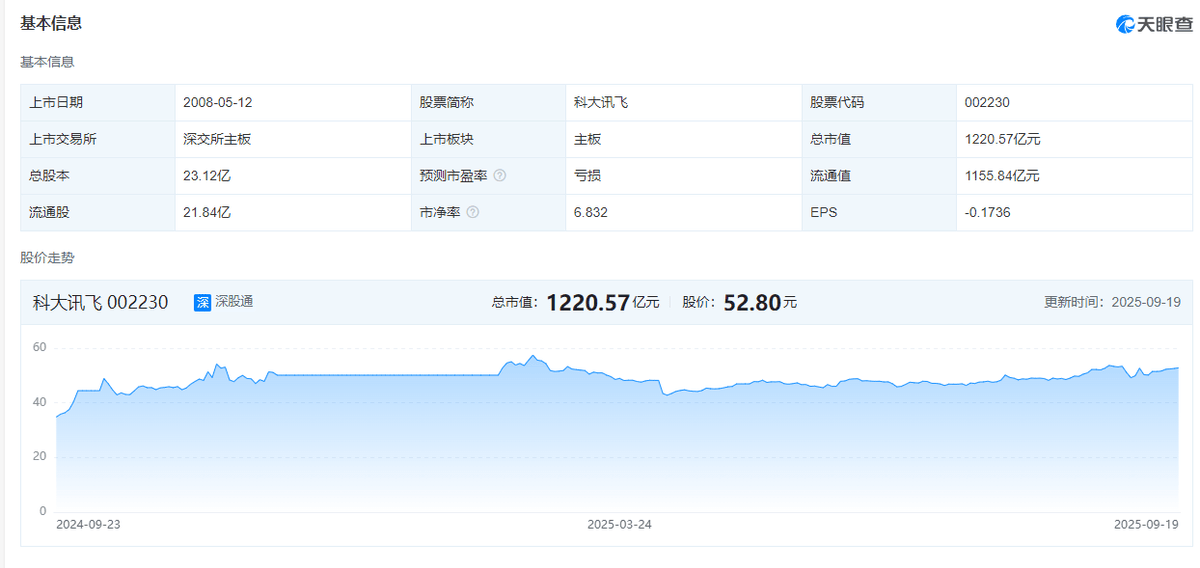Click the 2024-09-23 x-axis date
This screenshot has width=1200, height=568.
88,524
